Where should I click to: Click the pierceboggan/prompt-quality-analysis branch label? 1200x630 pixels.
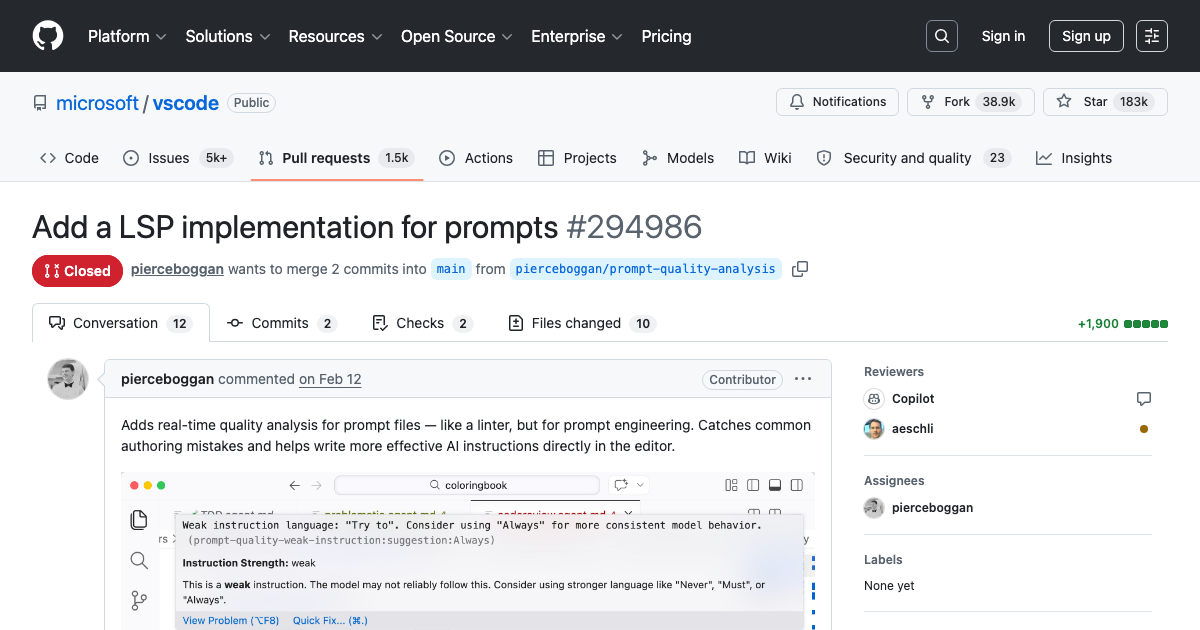point(646,269)
